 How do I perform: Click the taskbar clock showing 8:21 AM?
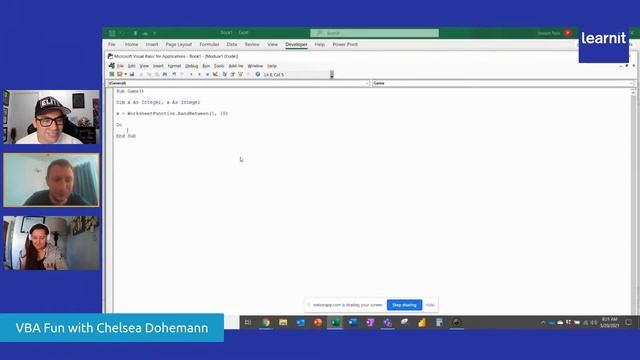tap(609, 322)
